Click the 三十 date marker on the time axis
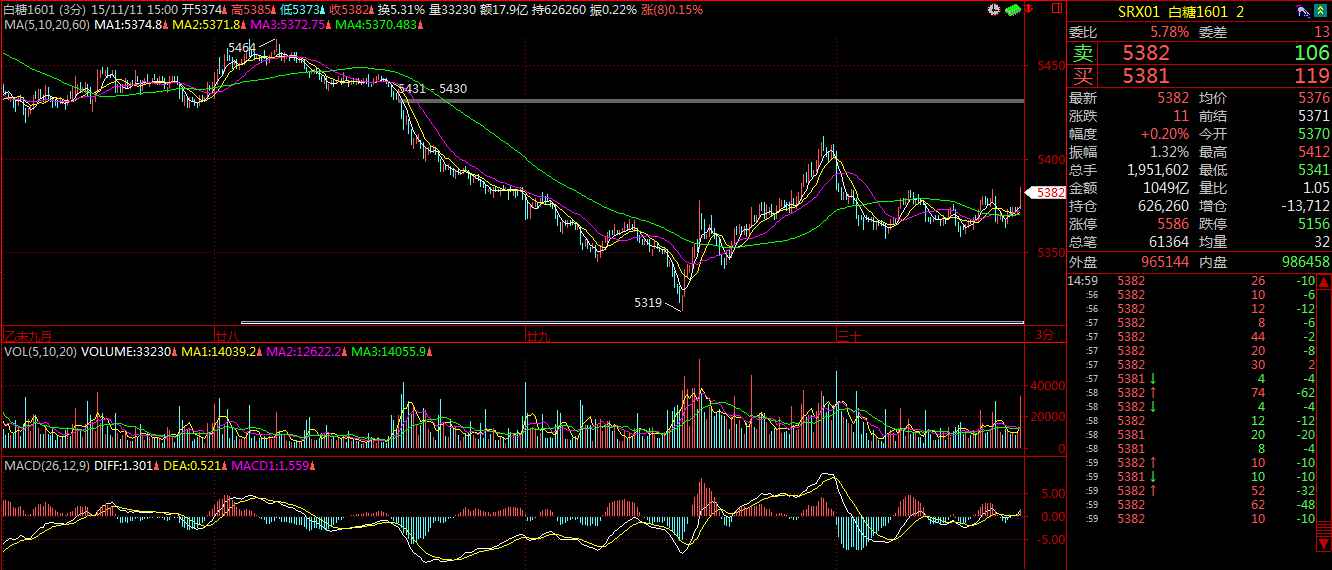 click(x=849, y=335)
